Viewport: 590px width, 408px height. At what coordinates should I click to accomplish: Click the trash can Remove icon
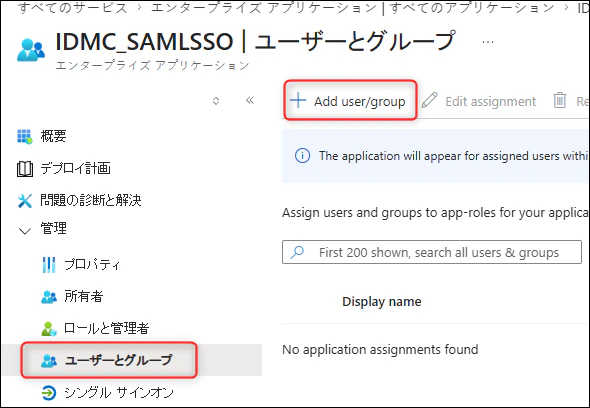point(560,100)
